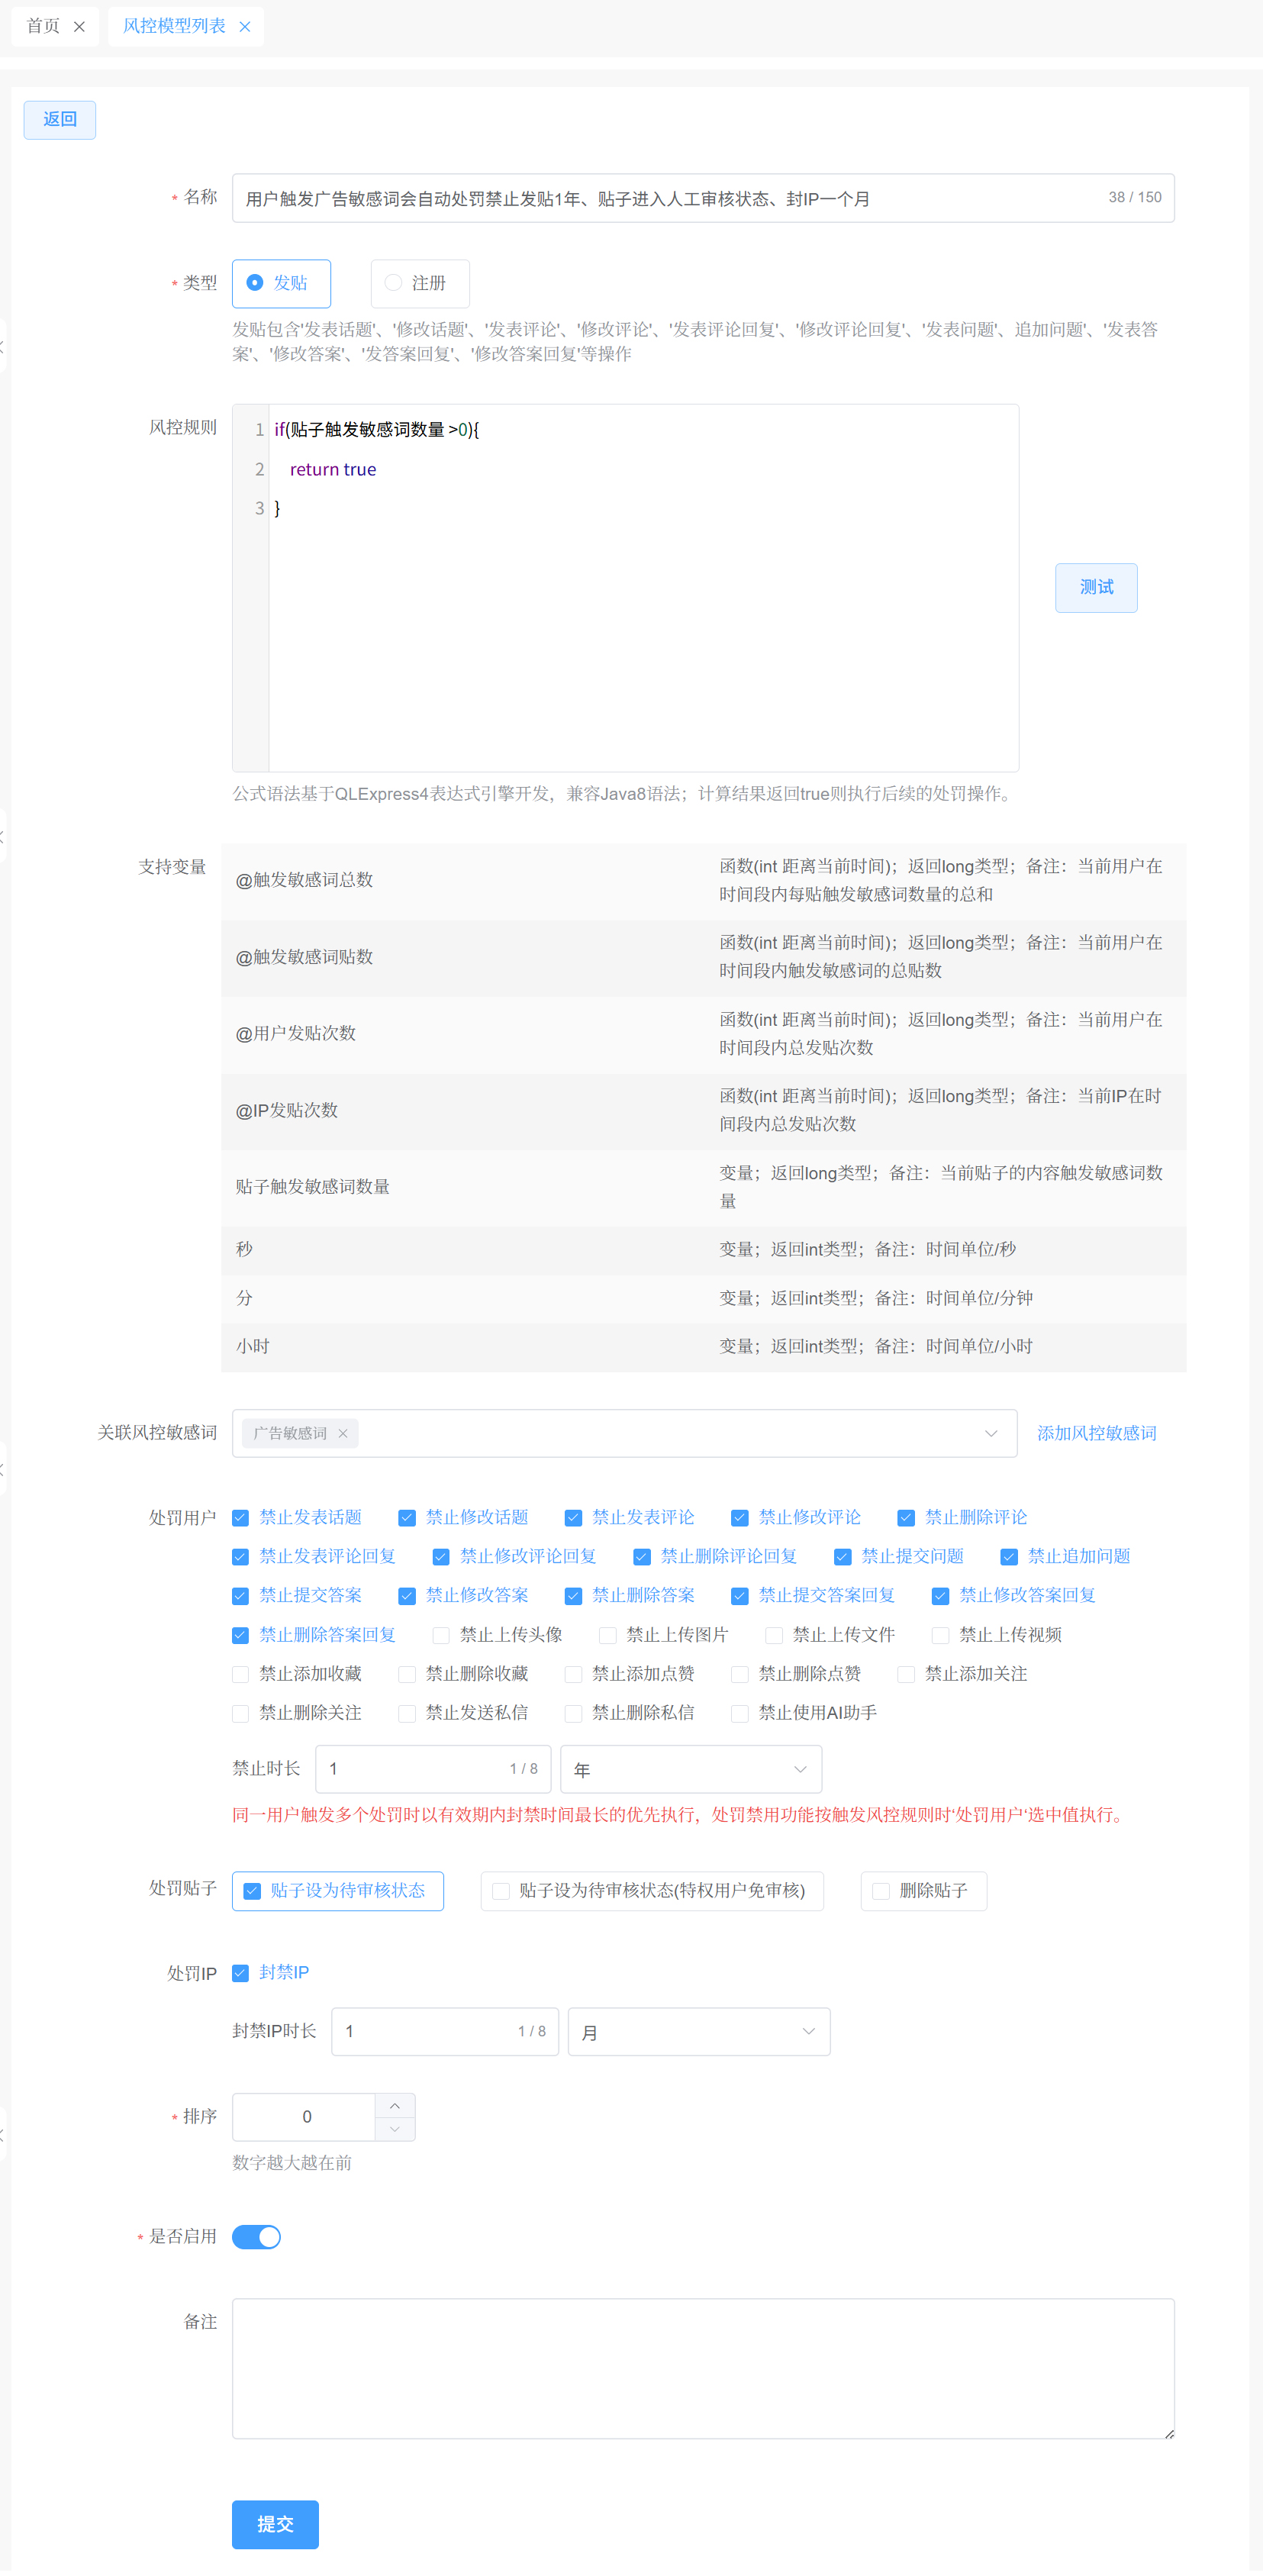Click the 备注 textarea

pos(703,2368)
